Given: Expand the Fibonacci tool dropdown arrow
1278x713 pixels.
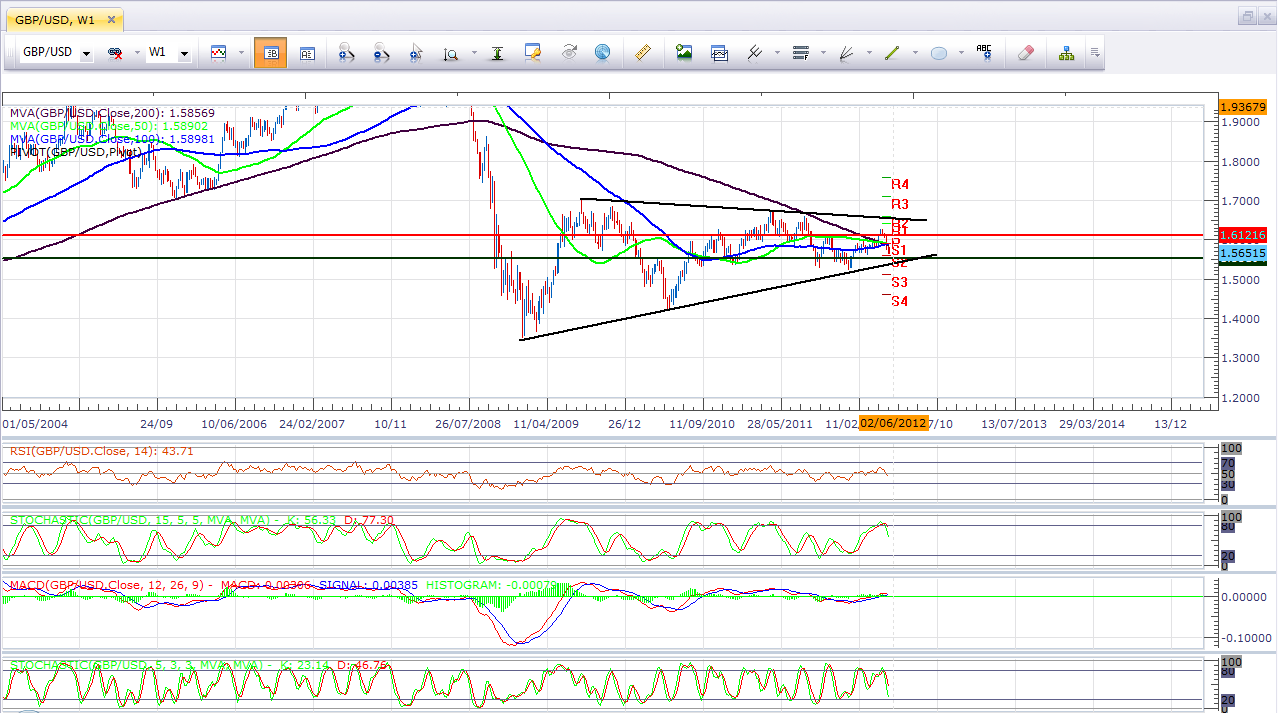Looking at the screenshot, I should [822, 53].
